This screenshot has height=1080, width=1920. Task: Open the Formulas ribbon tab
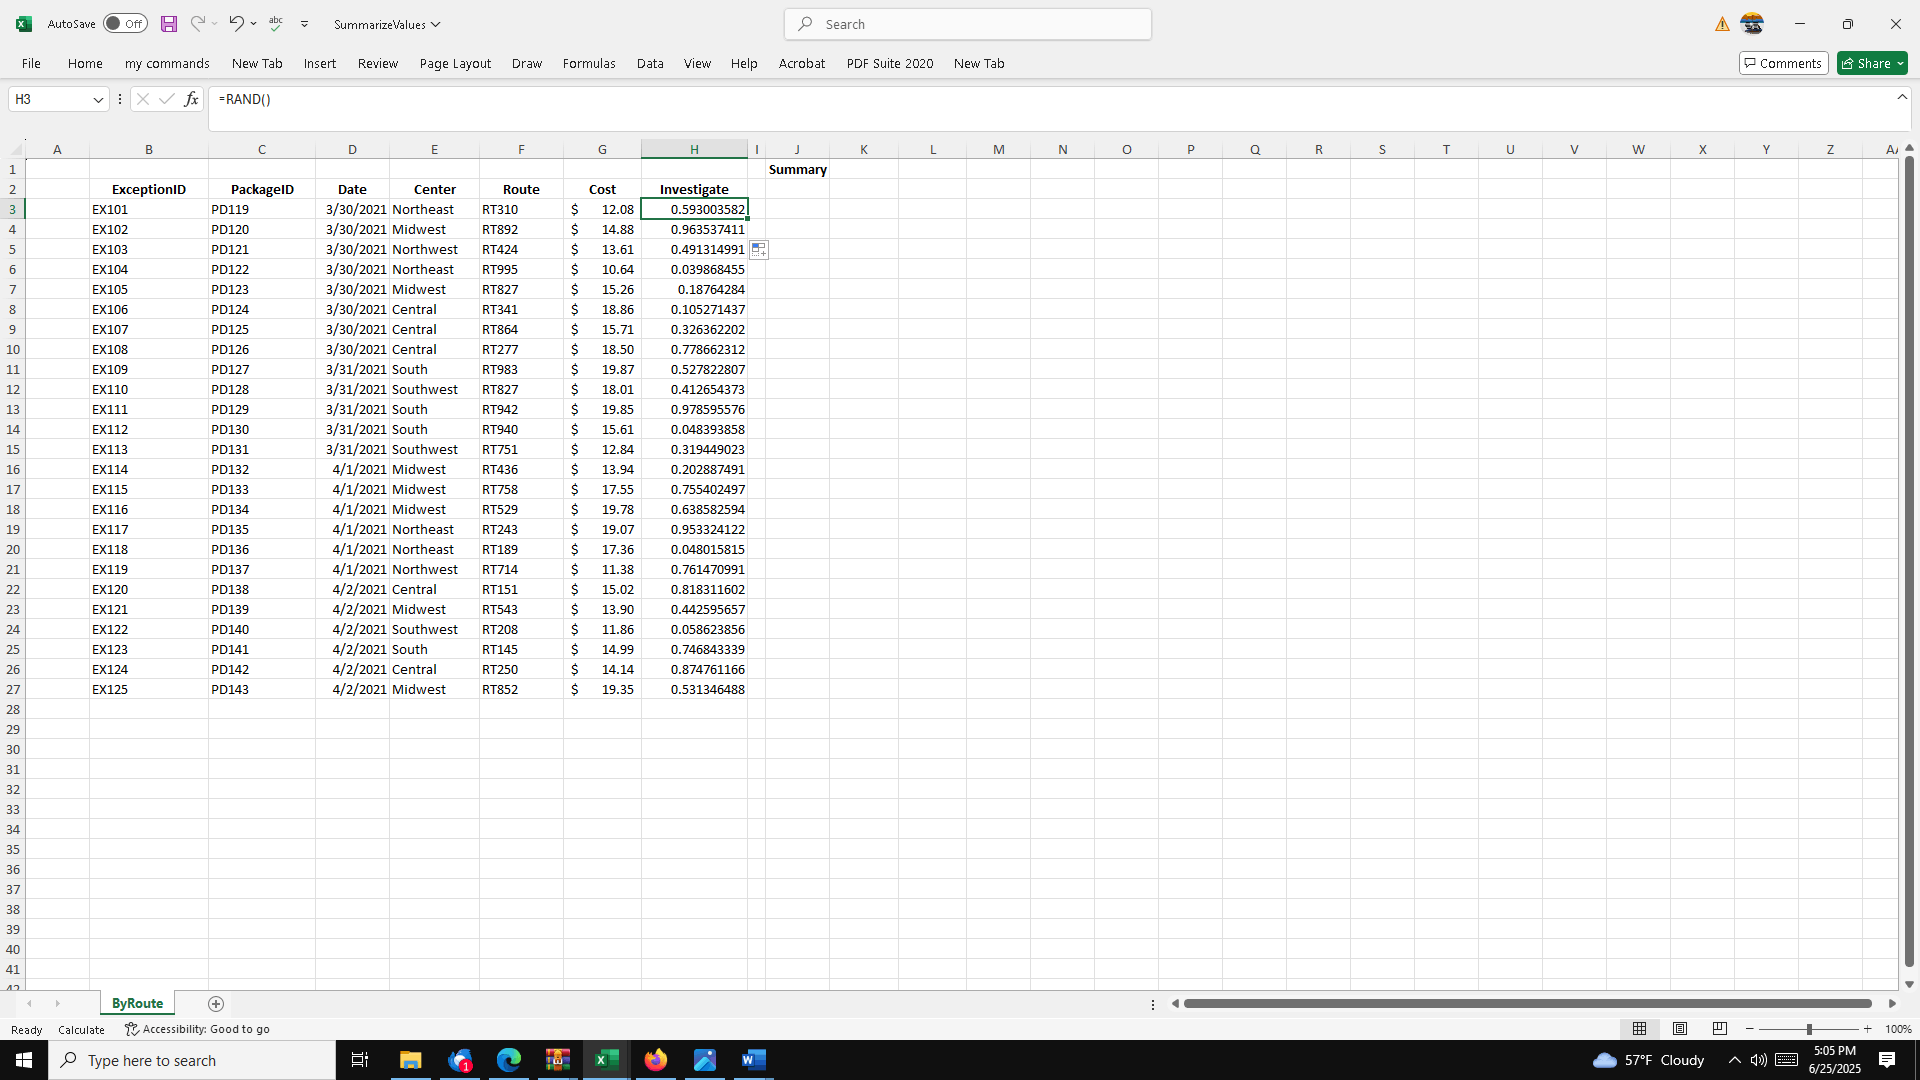589,63
